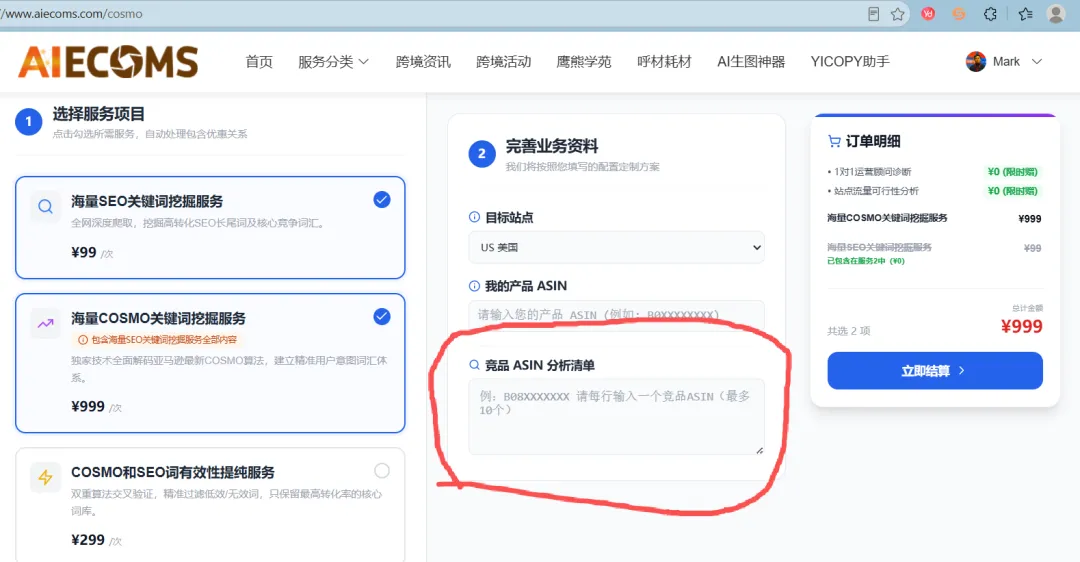Click the struck-through 海量SEO关键词挖掘服务 order line
This screenshot has height=562, width=1080.
(x=880, y=247)
